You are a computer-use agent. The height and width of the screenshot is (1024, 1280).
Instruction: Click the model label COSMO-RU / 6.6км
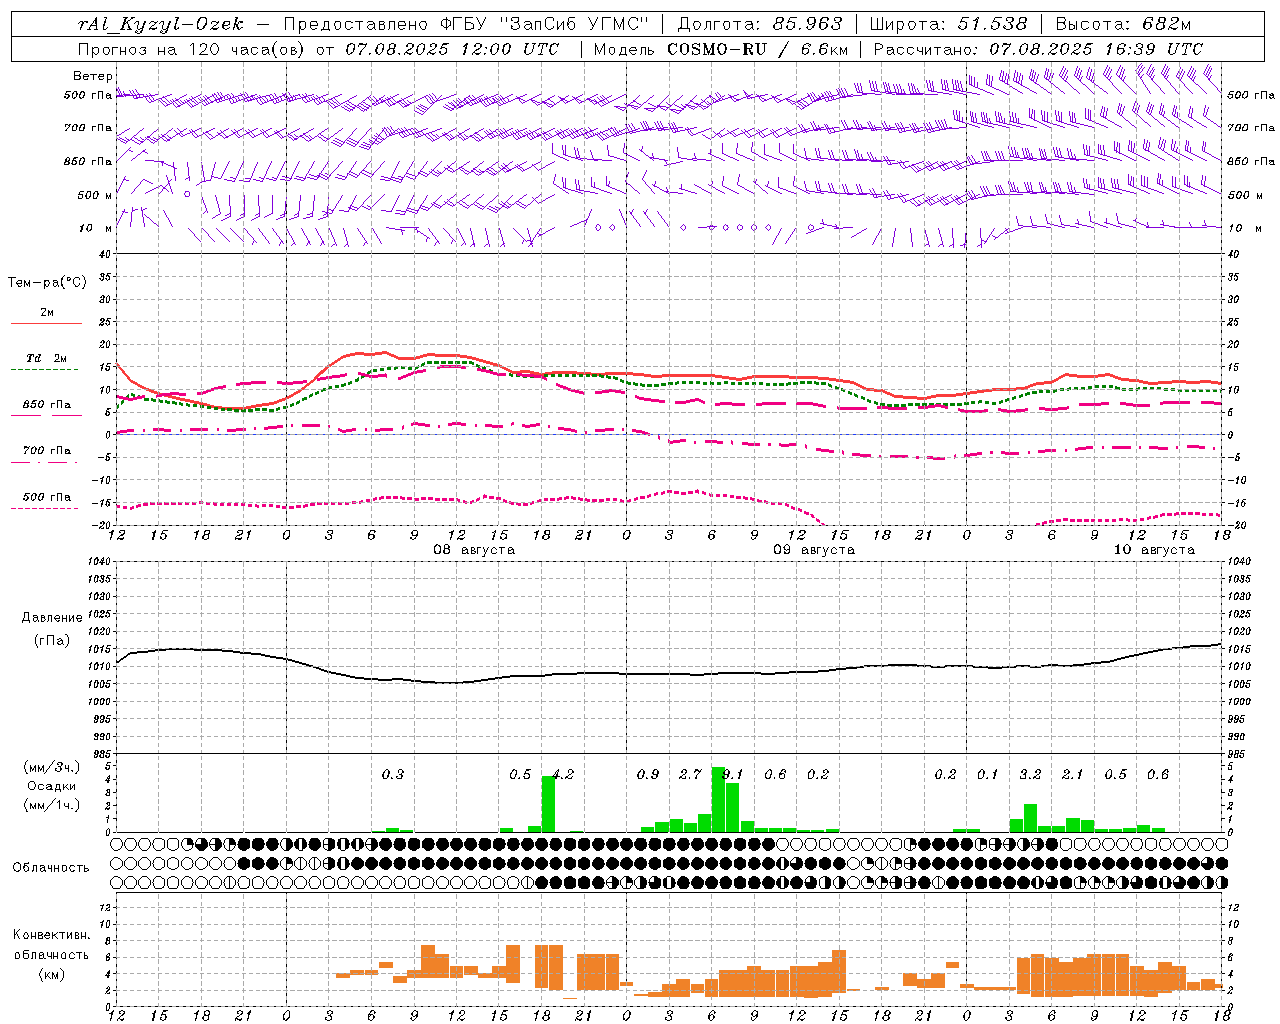758,49
